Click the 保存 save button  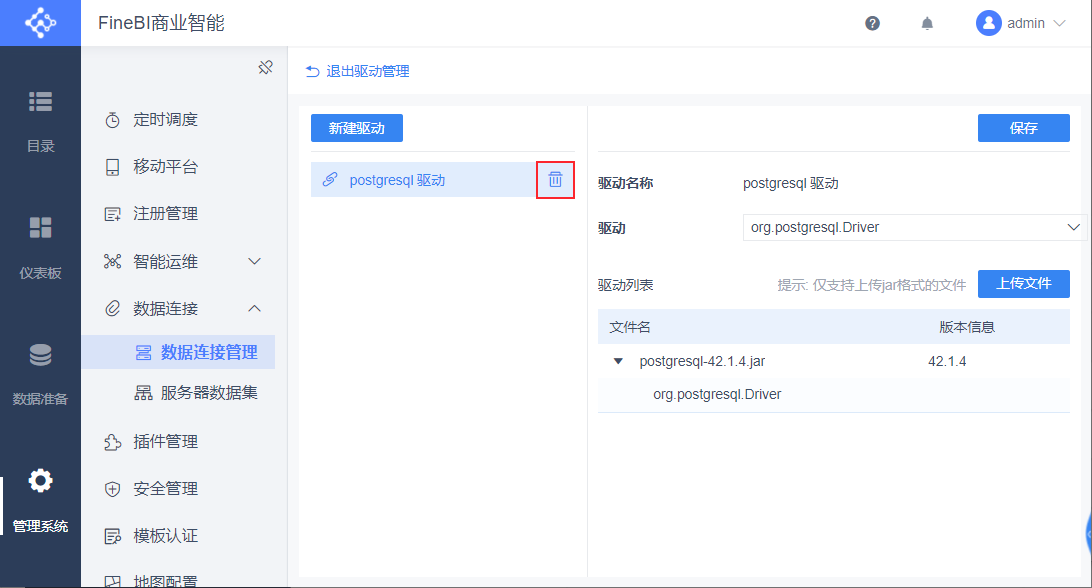pos(1023,128)
